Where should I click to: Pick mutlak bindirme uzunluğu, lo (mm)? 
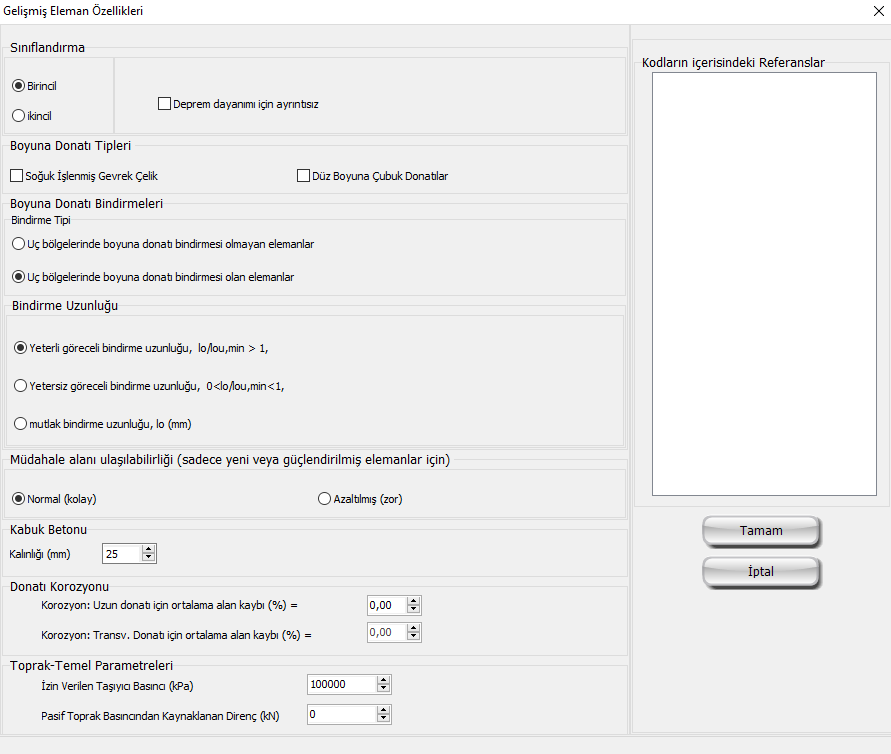[x=20, y=423]
